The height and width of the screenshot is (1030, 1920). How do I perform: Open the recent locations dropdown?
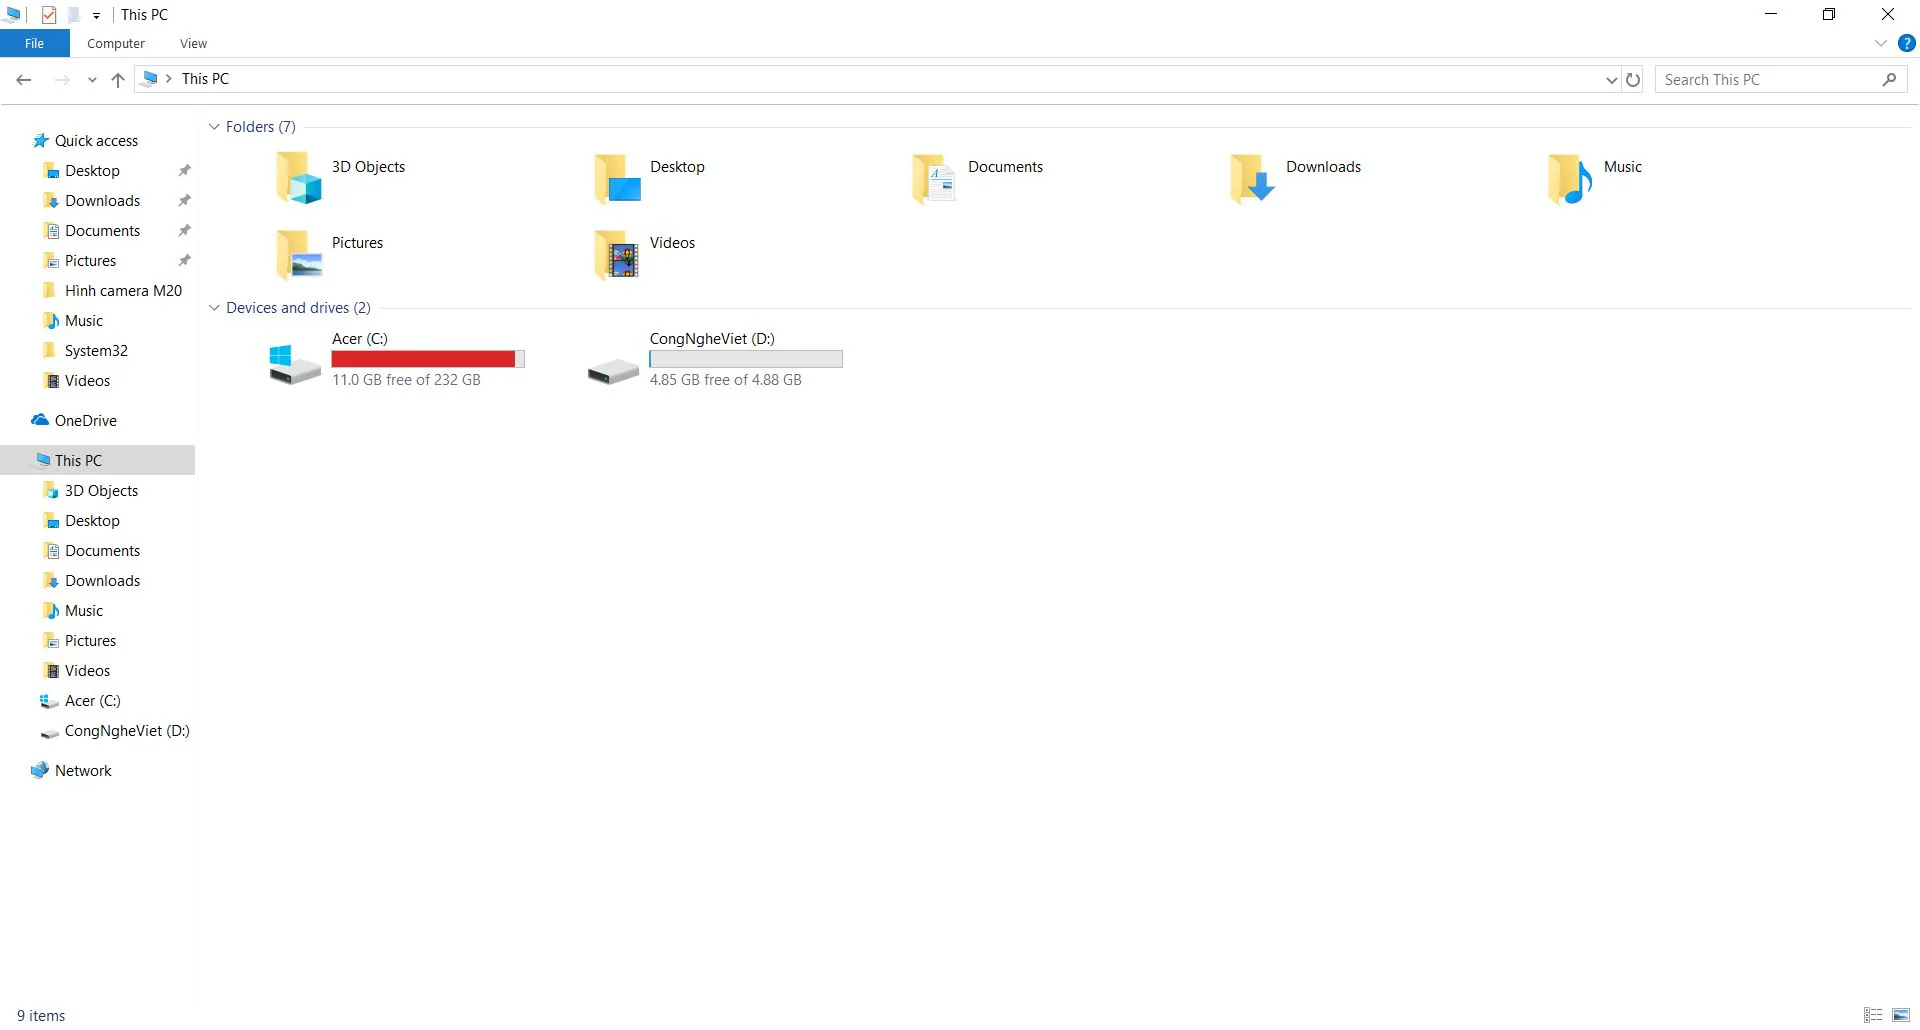92,80
